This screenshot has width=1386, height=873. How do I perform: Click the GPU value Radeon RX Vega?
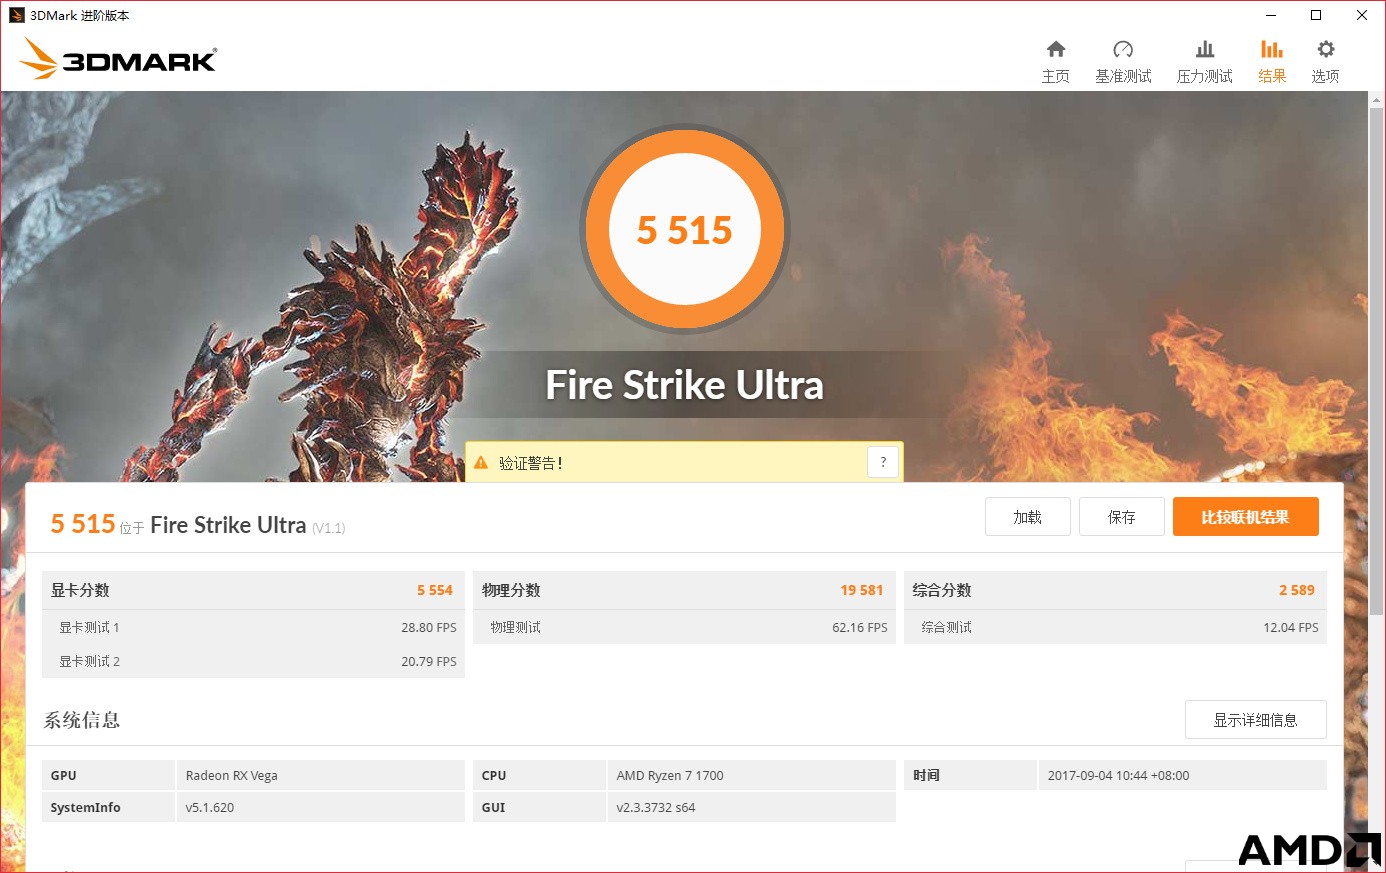tap(232, 775)
